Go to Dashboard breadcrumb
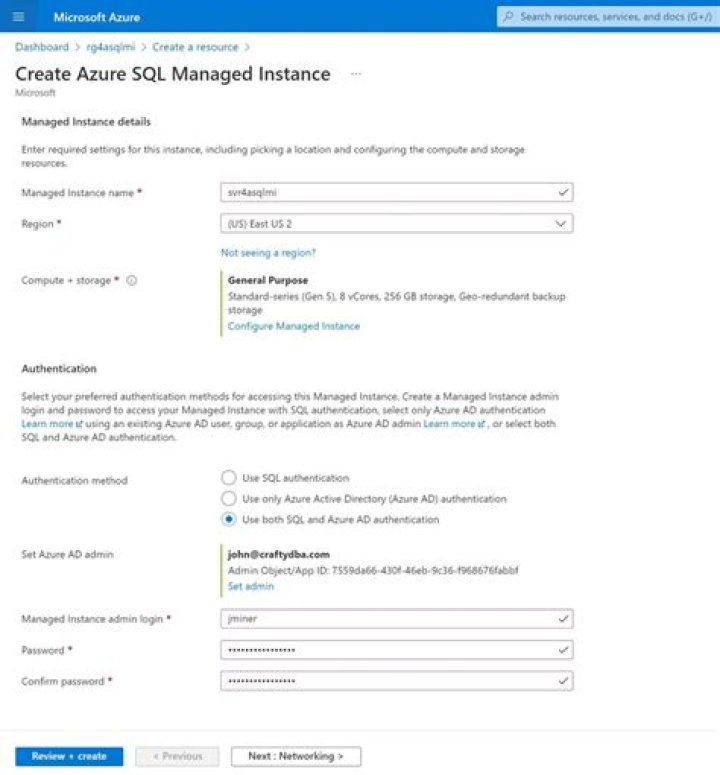 coord(42,47)
